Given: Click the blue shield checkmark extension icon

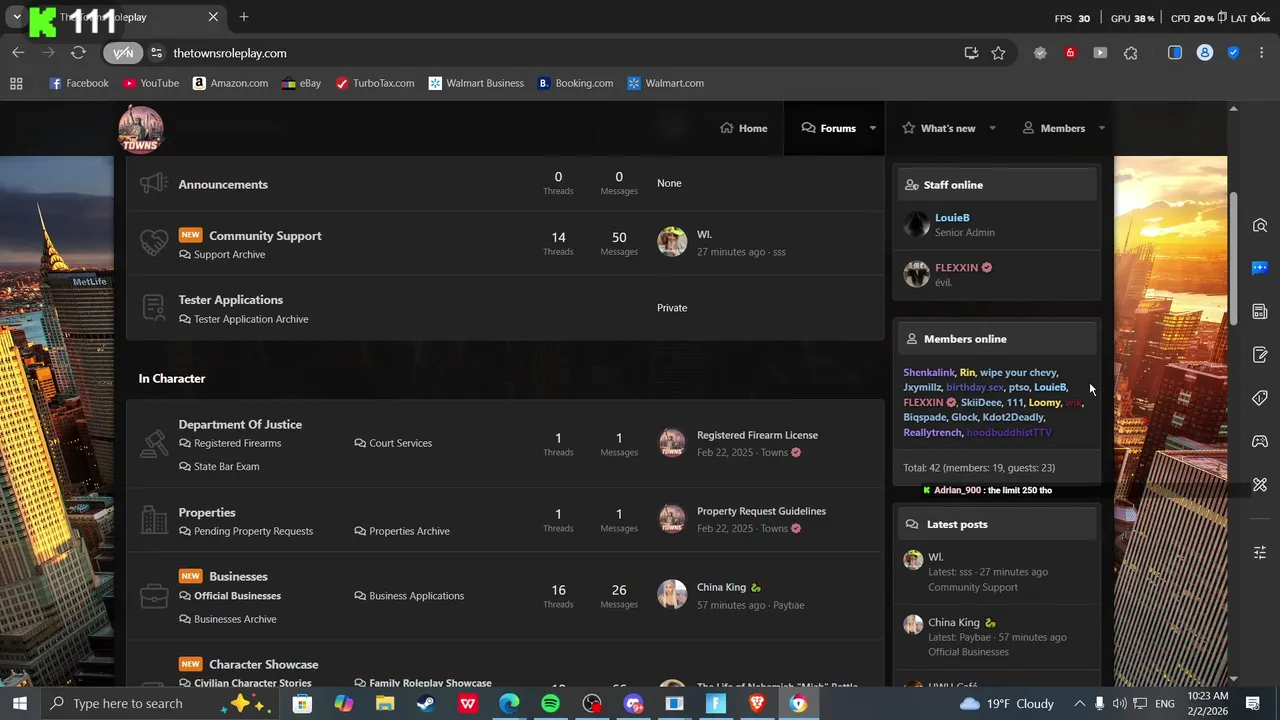Looking at the screenshot, I should pos(1233,53).
